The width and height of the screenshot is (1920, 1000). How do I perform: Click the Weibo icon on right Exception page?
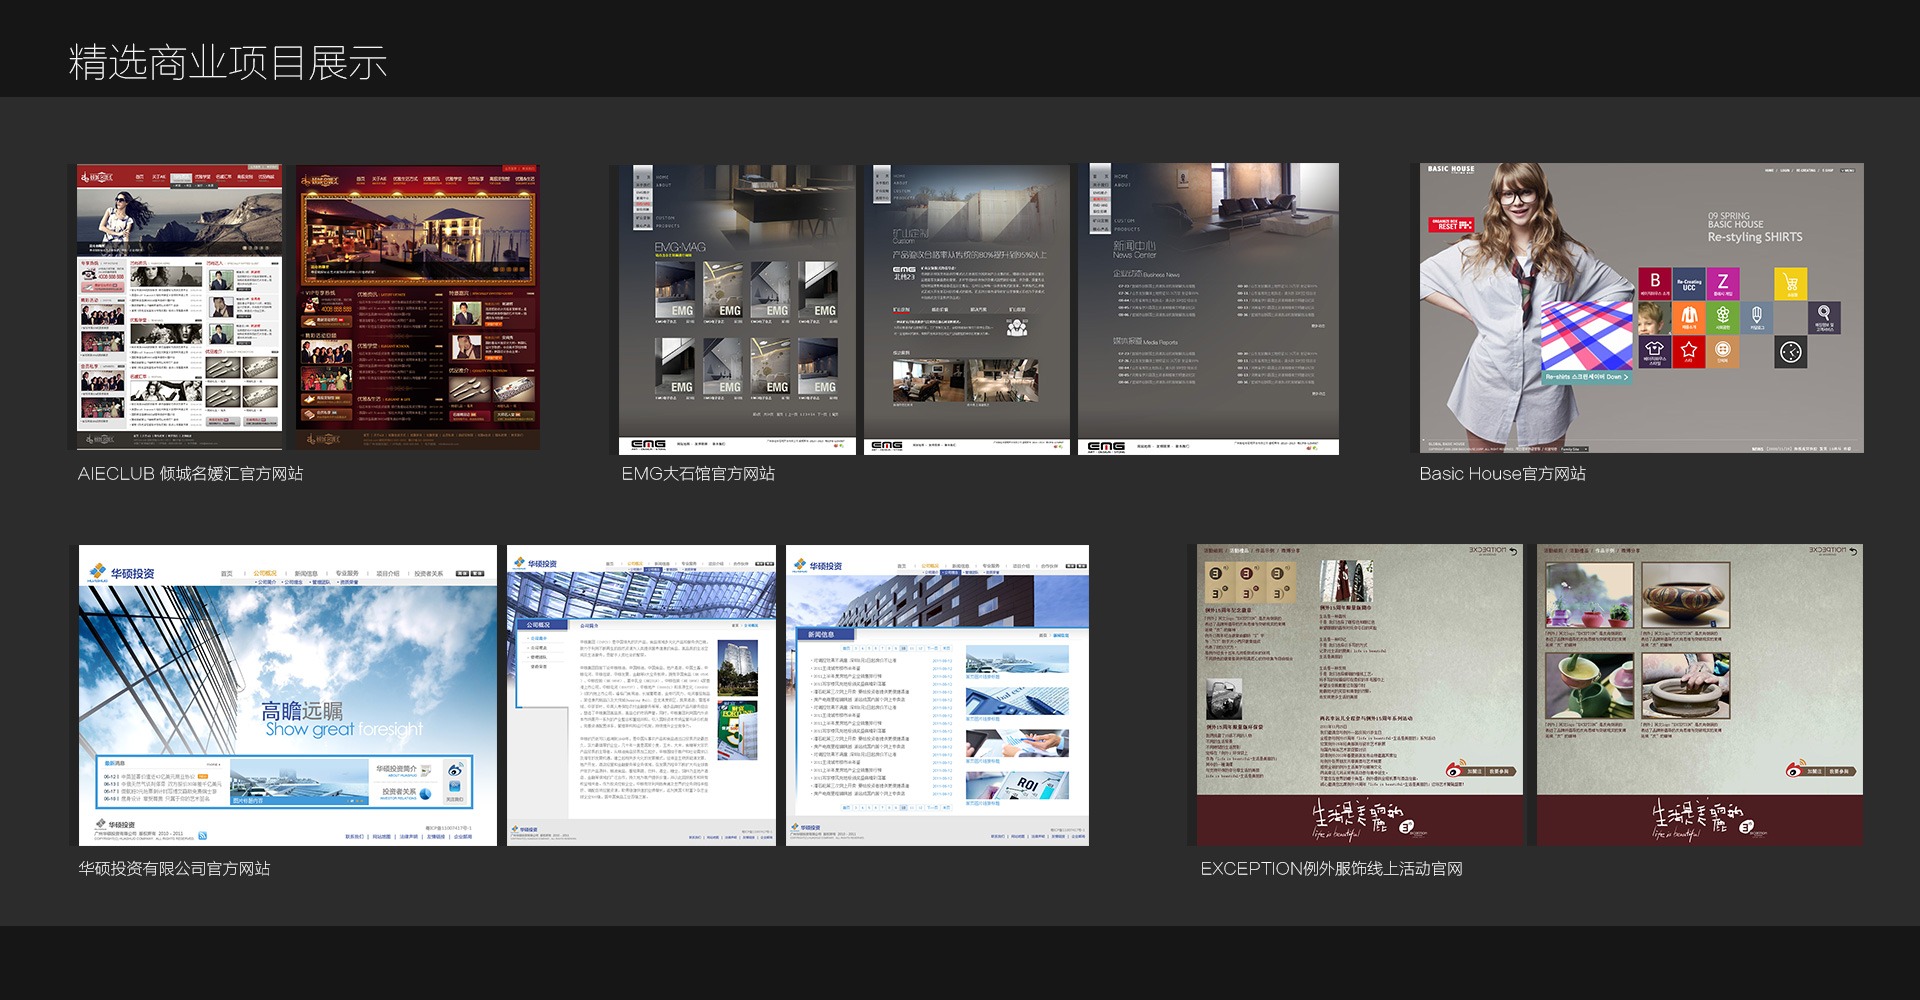point(1796,770)
